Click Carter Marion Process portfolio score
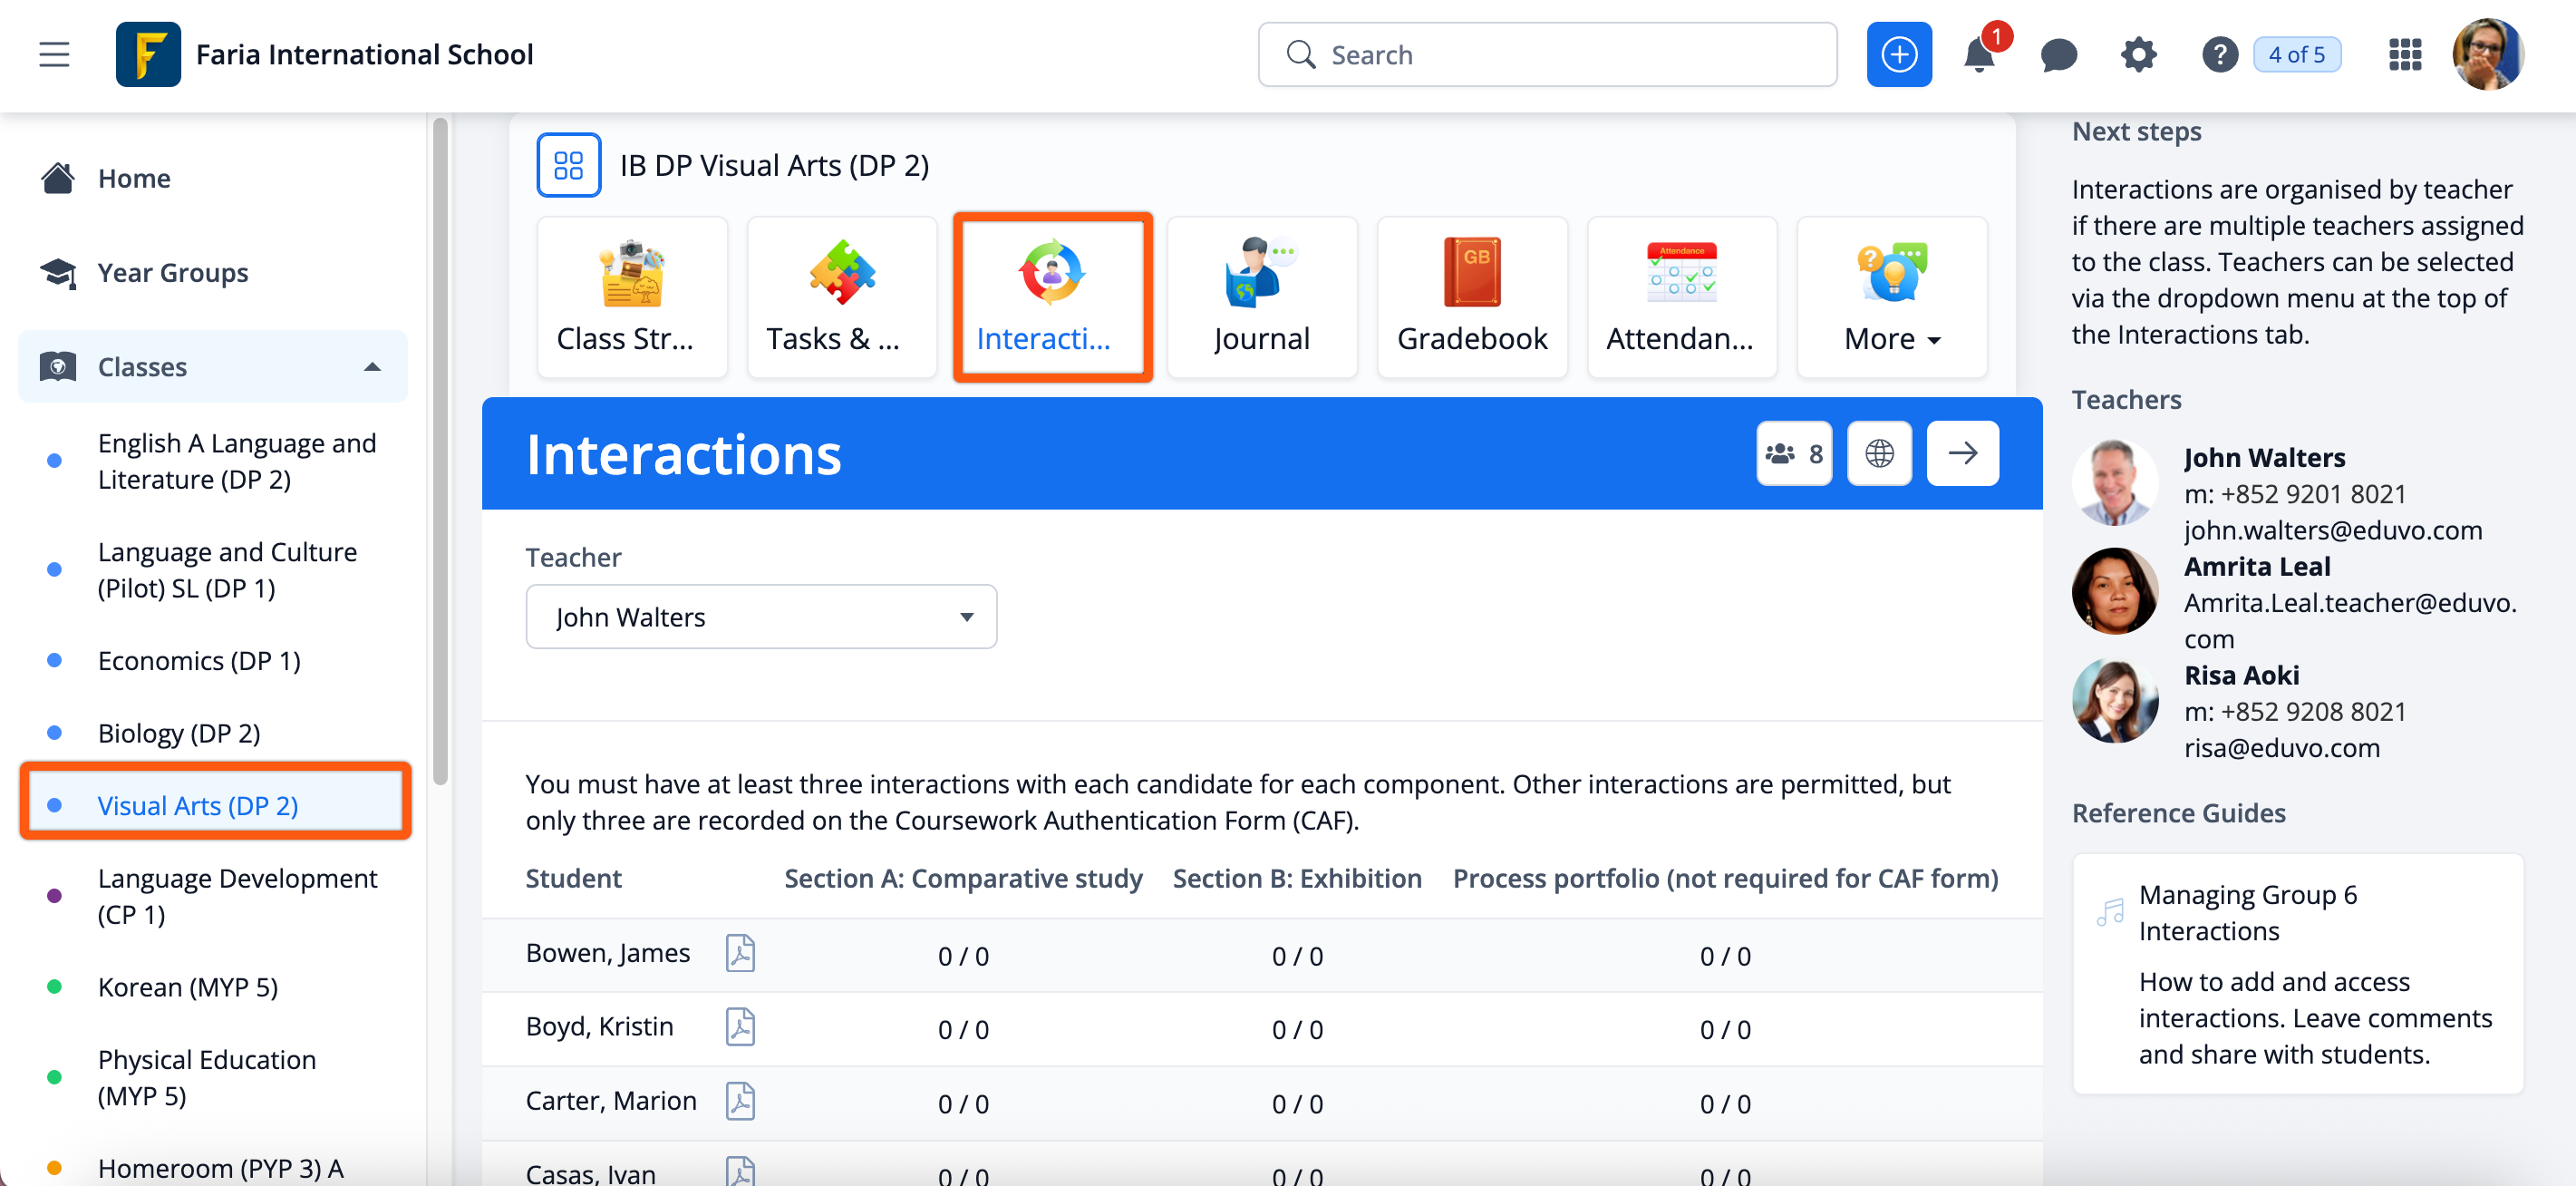Image resolution: width=2576 pixels, height=1186 pixels. click(x=1725, y=1105)
